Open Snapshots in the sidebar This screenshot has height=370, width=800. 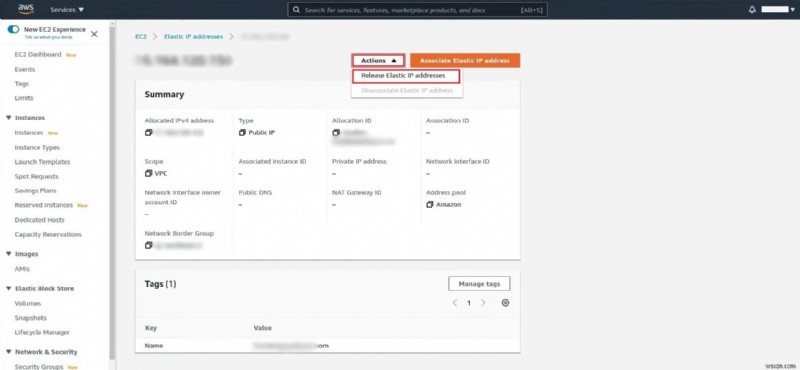pos(31,318)
